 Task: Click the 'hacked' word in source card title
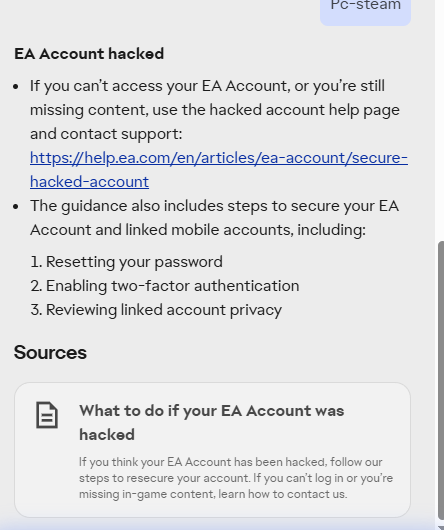click(107, 435)
